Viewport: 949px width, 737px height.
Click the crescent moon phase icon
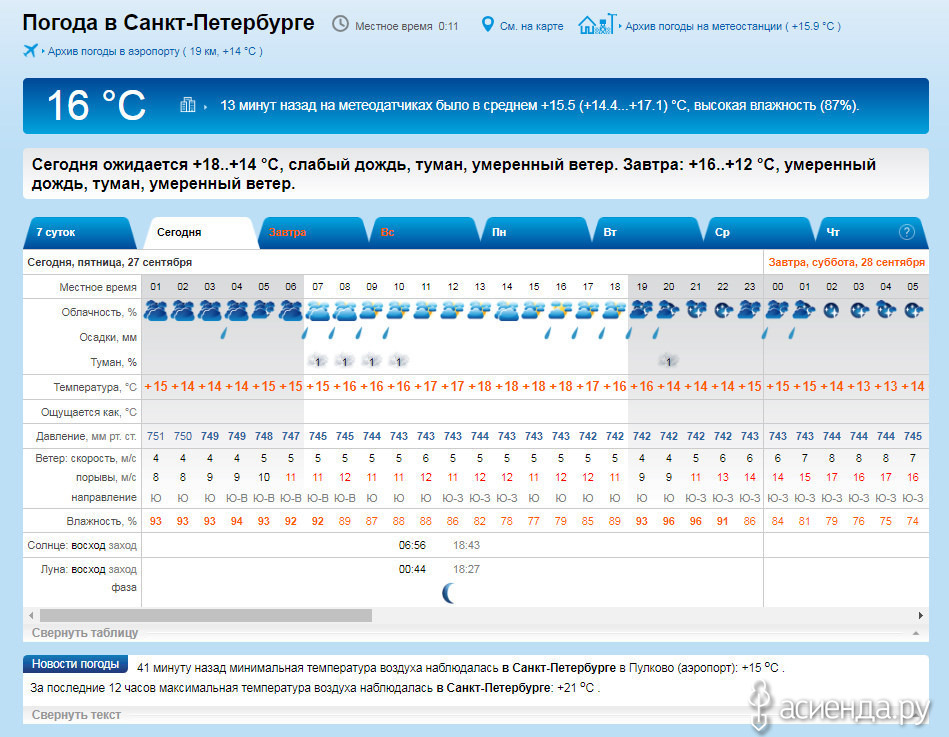(448, 594)
